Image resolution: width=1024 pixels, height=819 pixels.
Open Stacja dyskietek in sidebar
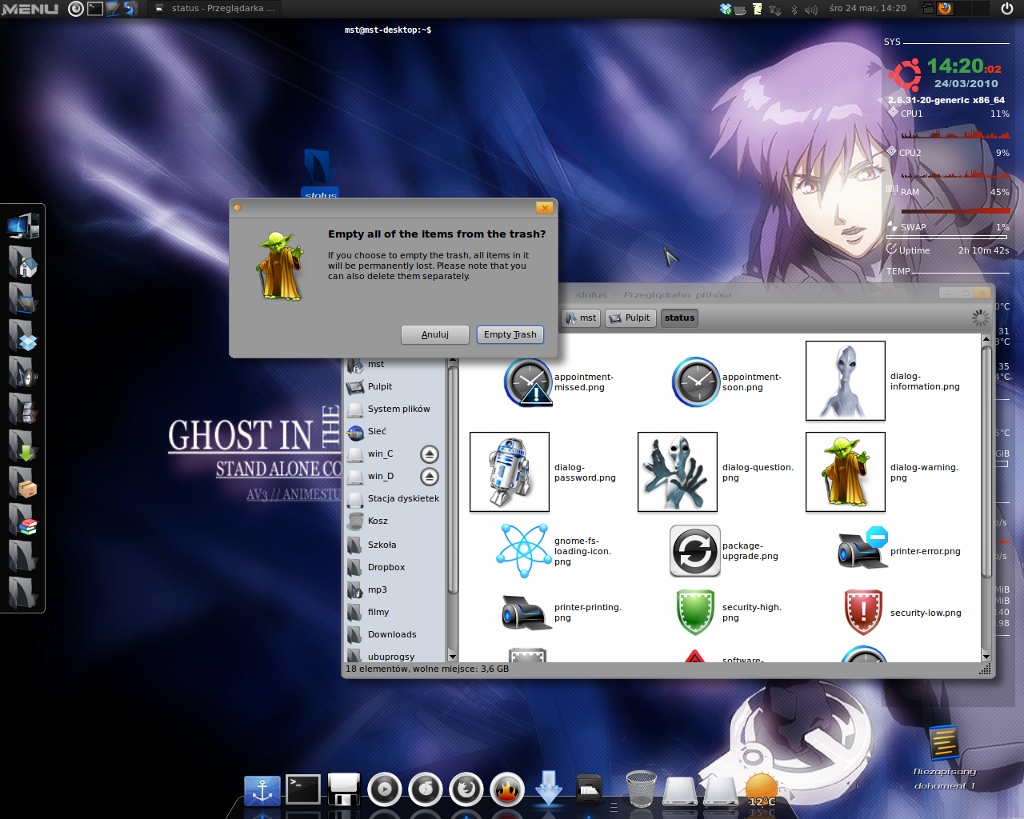tap(394, 498)
